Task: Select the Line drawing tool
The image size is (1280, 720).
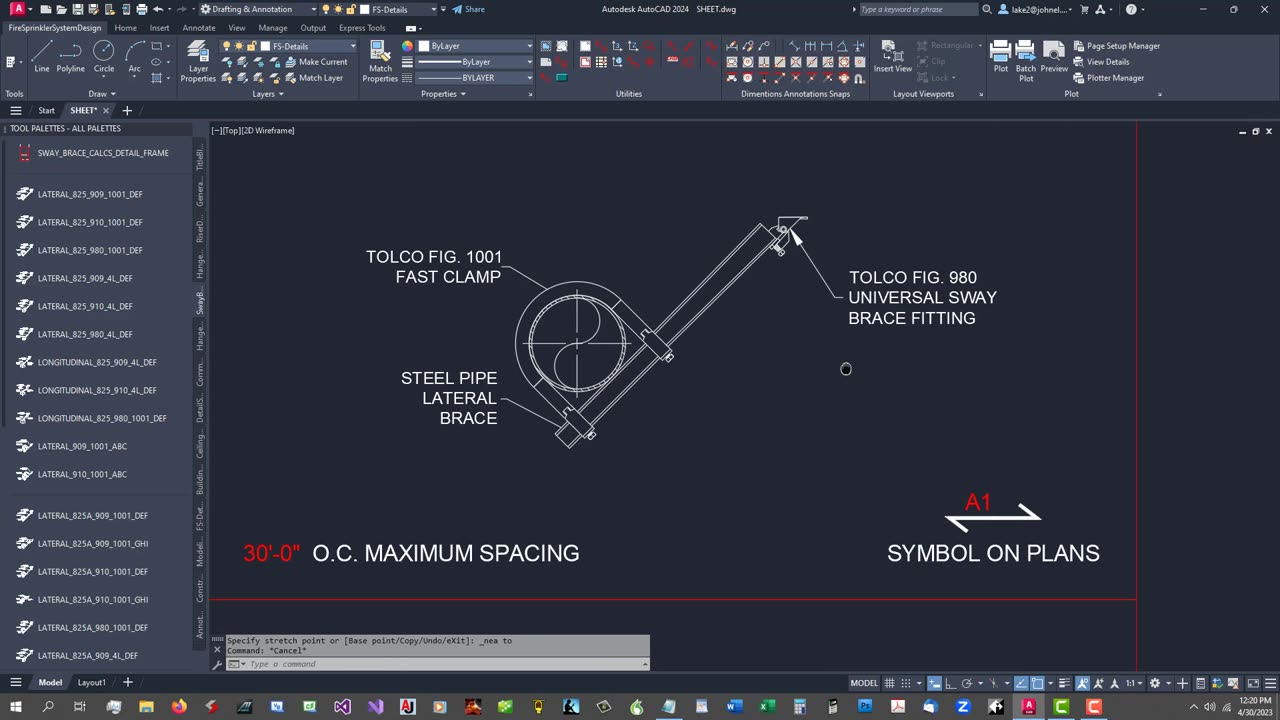Action: pyautogui.click(x=41, y=56)
